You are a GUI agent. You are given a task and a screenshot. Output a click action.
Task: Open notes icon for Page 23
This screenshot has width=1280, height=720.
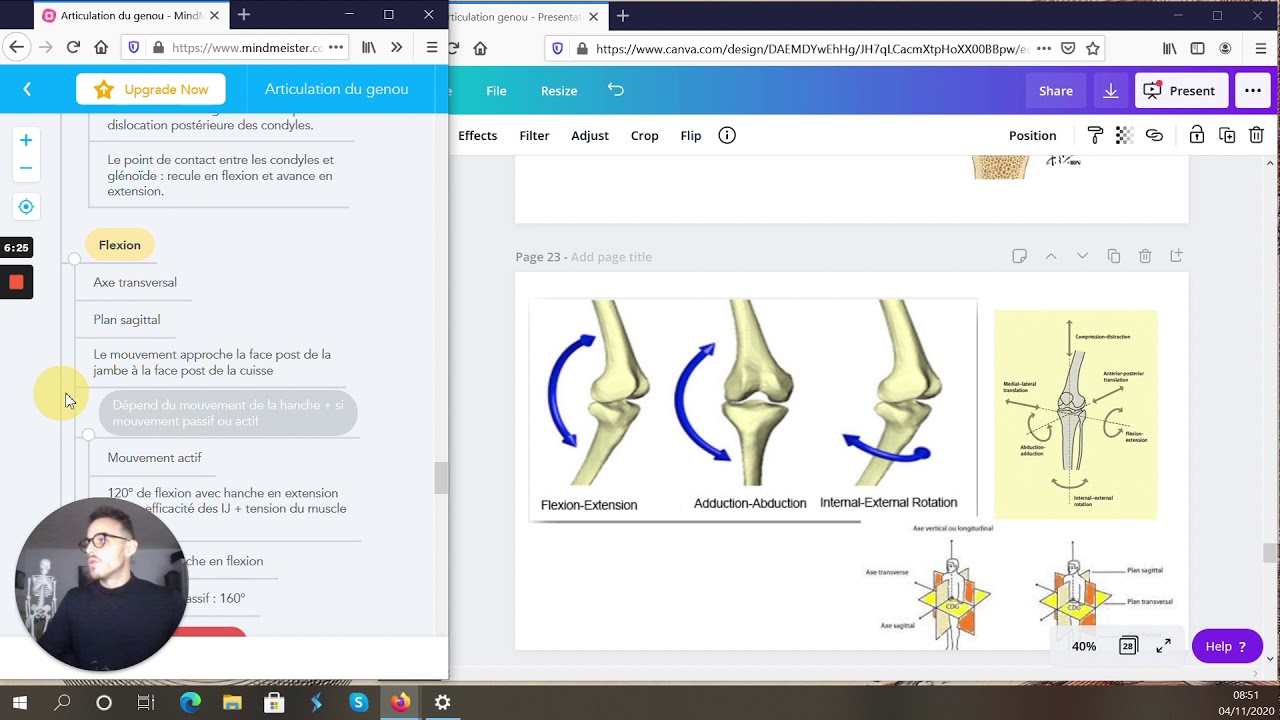[x=1019, y=257]
